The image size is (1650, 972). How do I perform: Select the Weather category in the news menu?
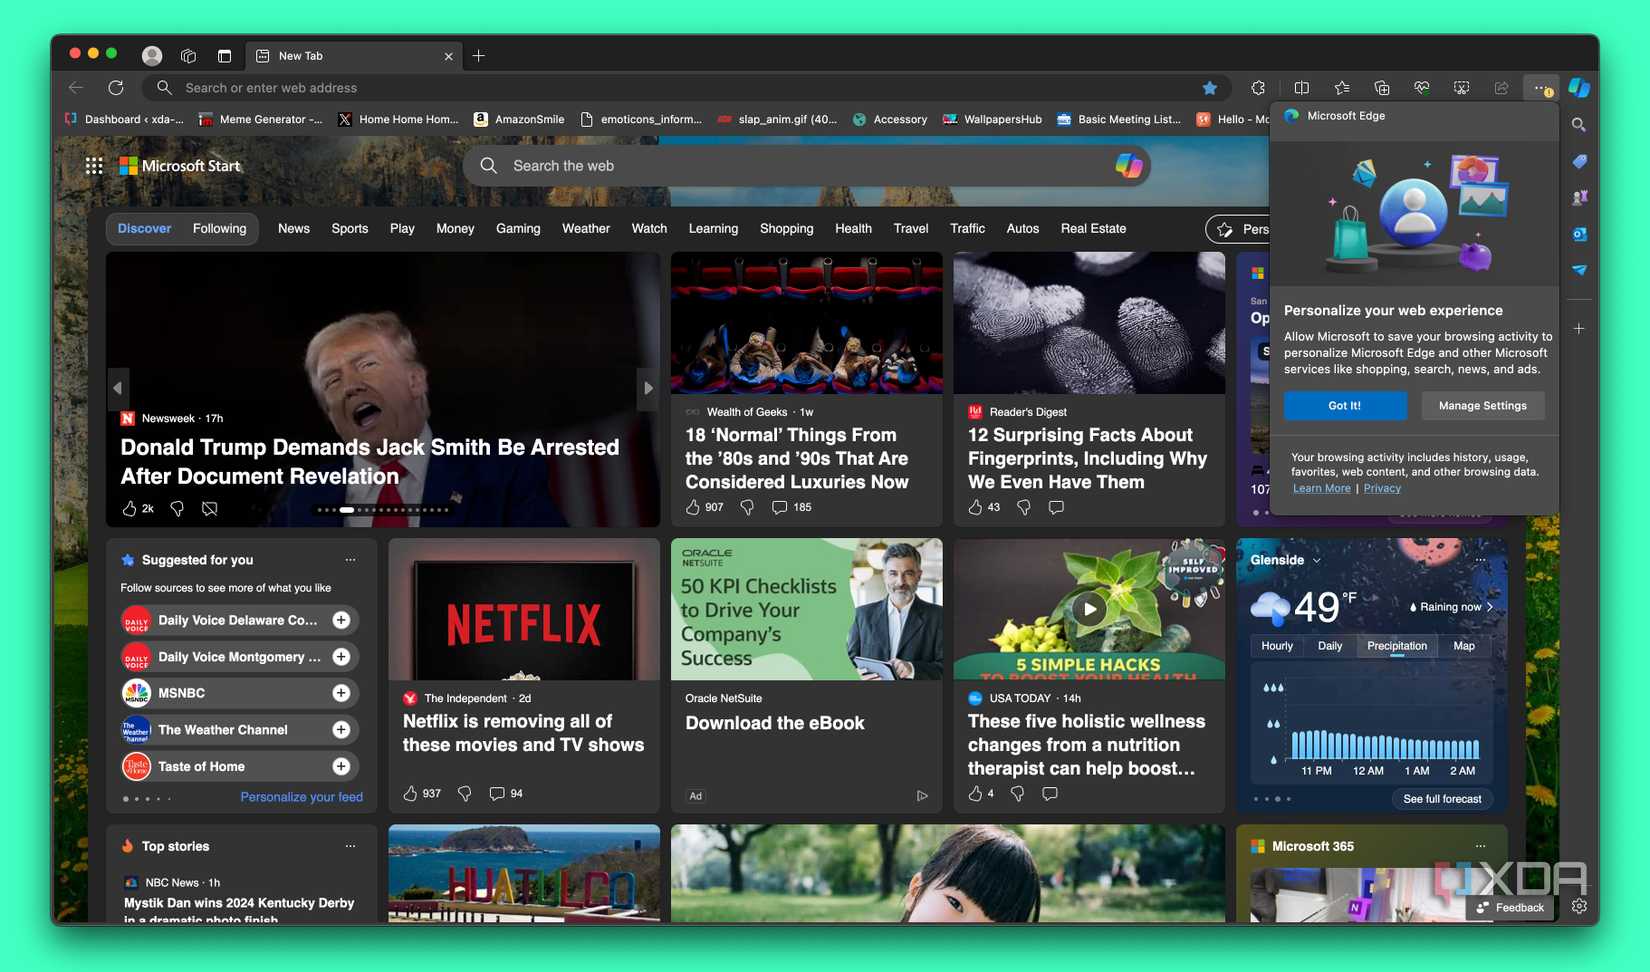(x=585, y=228)
